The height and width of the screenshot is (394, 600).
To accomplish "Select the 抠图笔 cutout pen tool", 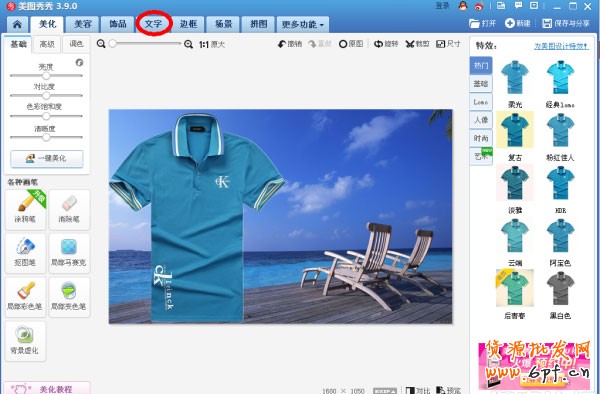I will click(25, 253).
